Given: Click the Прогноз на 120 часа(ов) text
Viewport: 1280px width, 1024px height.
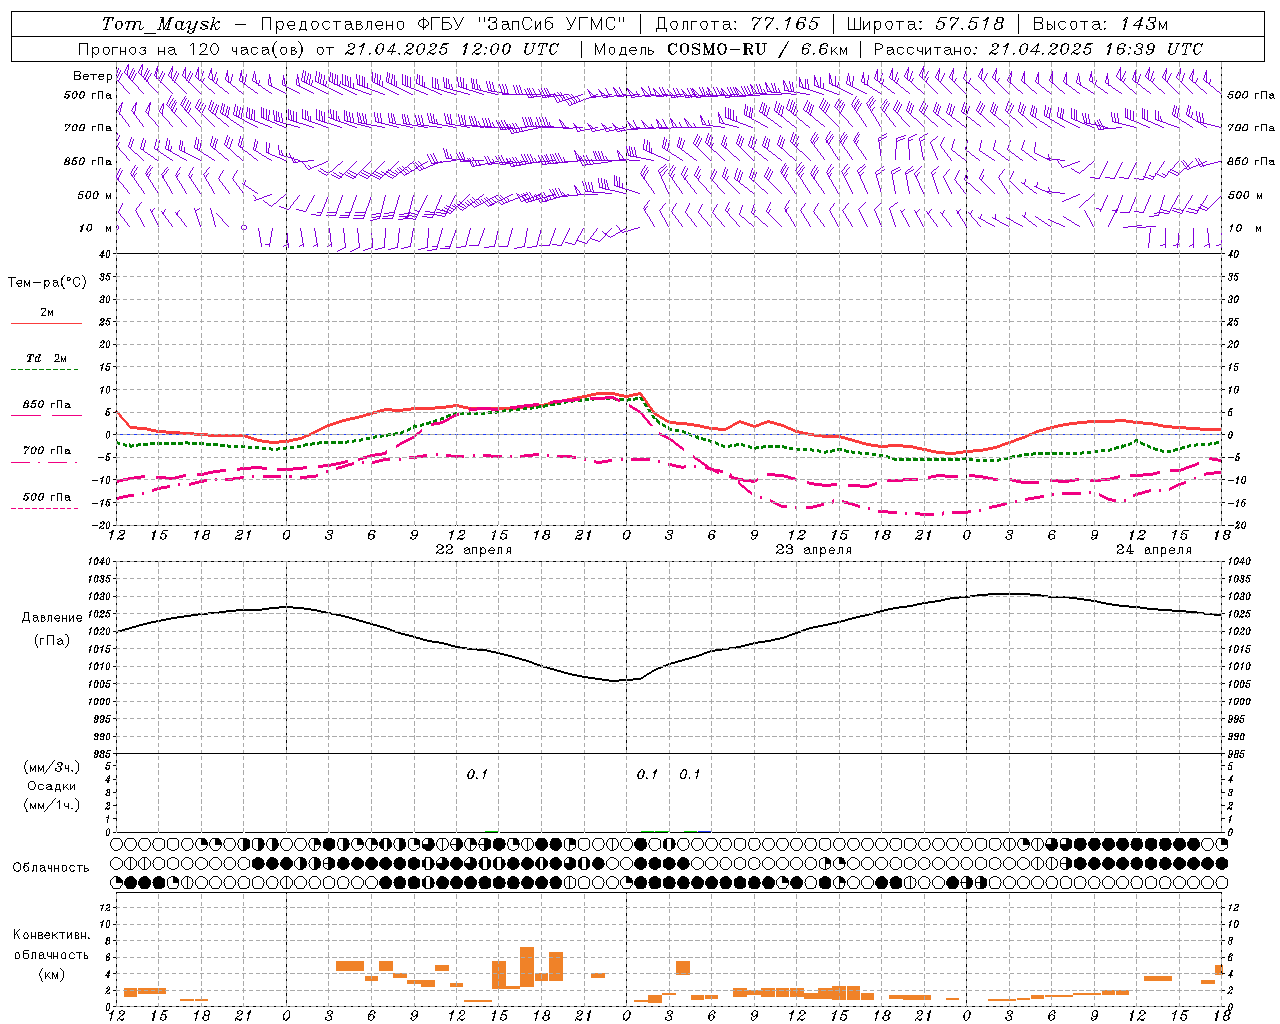Looking at the screenshot, I should 192,49.
